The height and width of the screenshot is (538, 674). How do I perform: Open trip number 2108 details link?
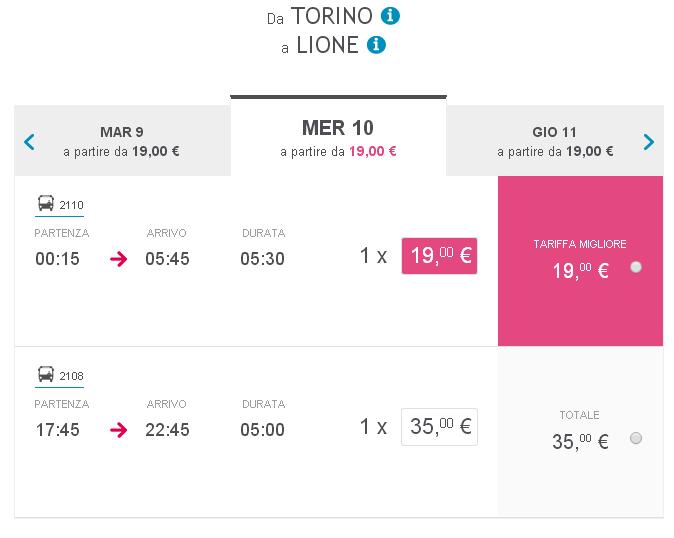click(x=71, y=376)
